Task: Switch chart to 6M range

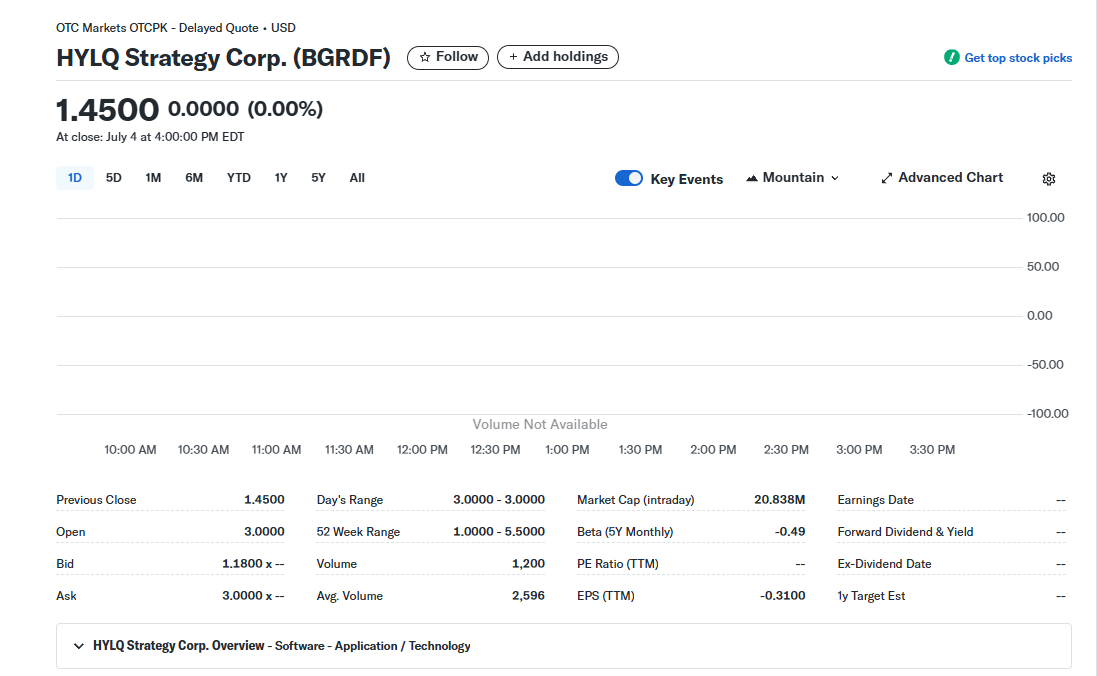Action: coord(194,178)
